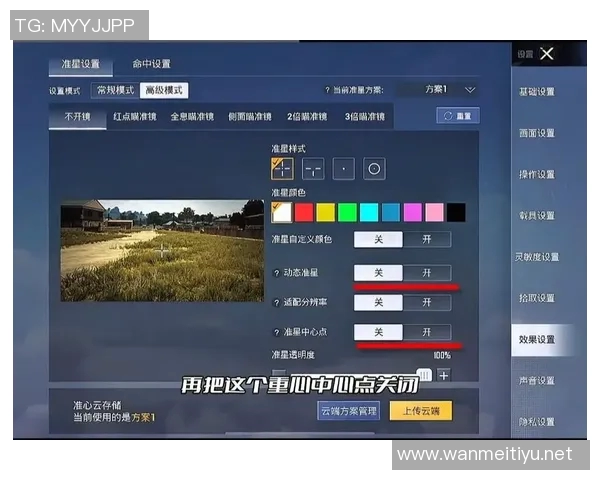Pick the blue crosshair color

pos(391,212)
